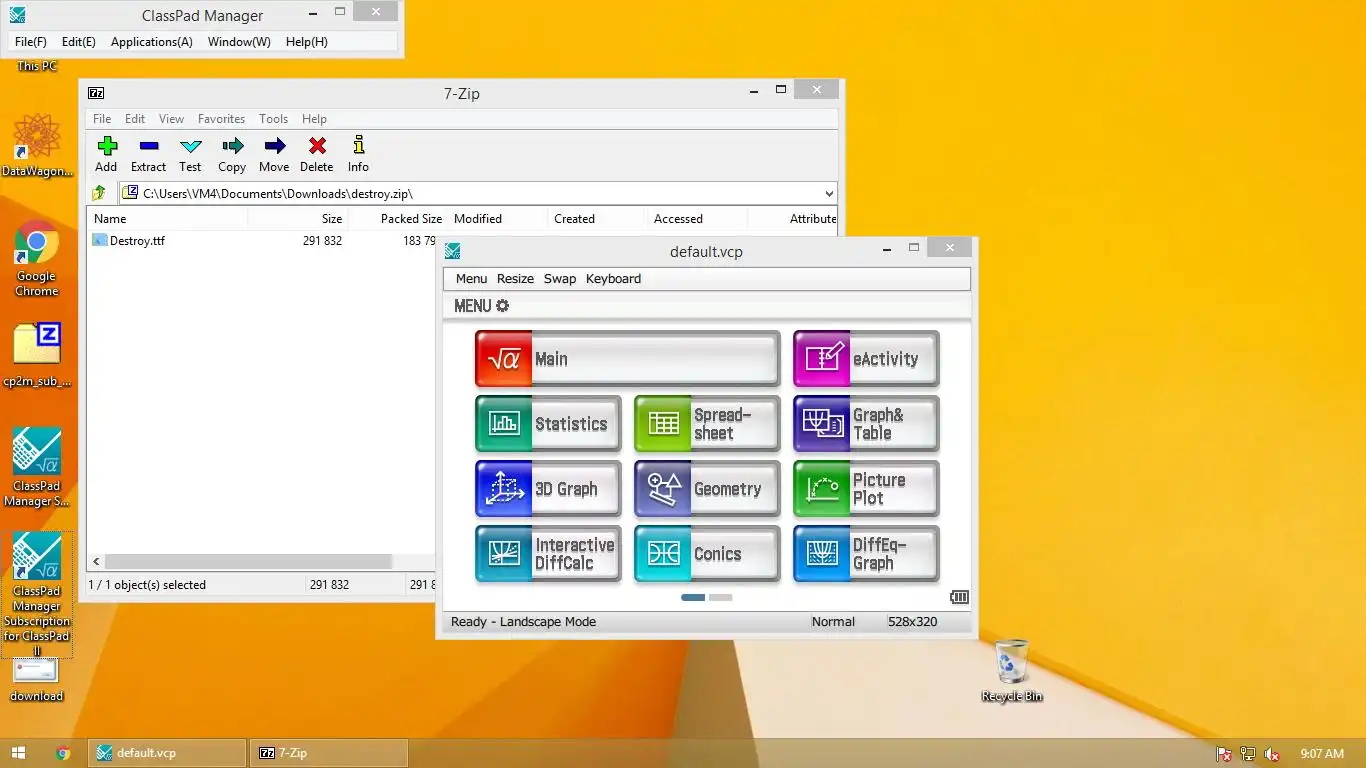Open the Geometry application
Image resolution: width=1366 pixels, height=768 pixels.
[707, 489]
